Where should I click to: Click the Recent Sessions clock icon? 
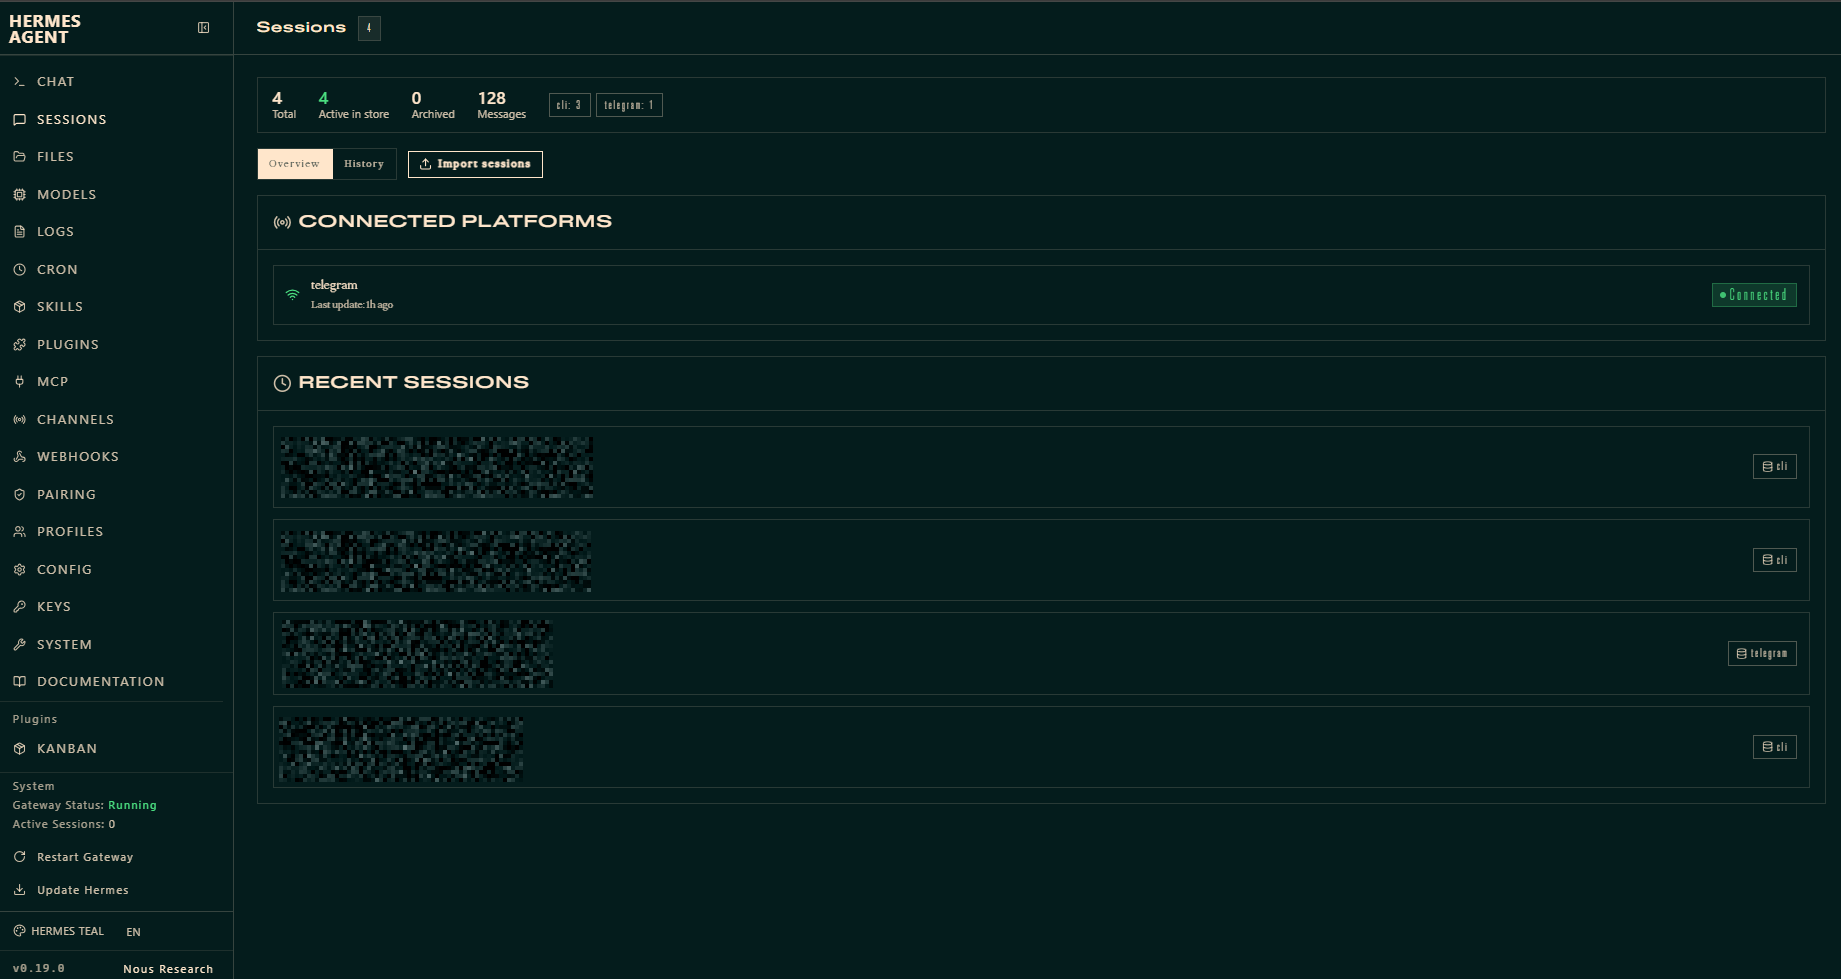pos(282,383)
